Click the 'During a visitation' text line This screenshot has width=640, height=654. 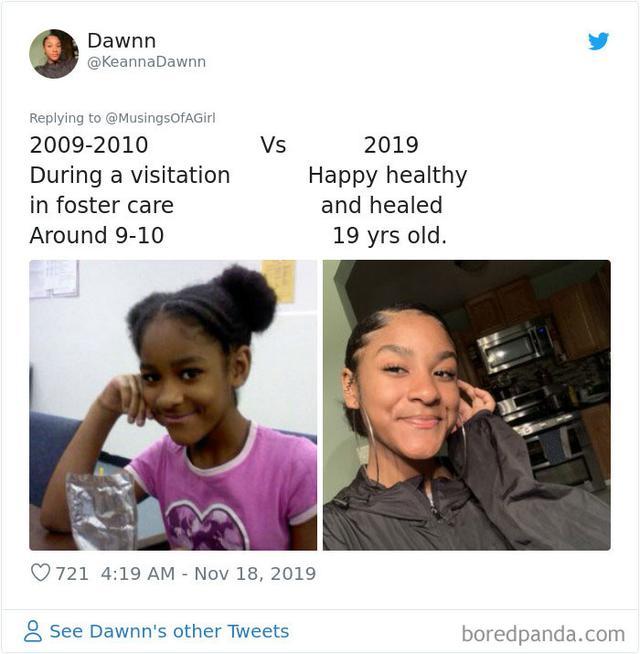click(130, 175)
